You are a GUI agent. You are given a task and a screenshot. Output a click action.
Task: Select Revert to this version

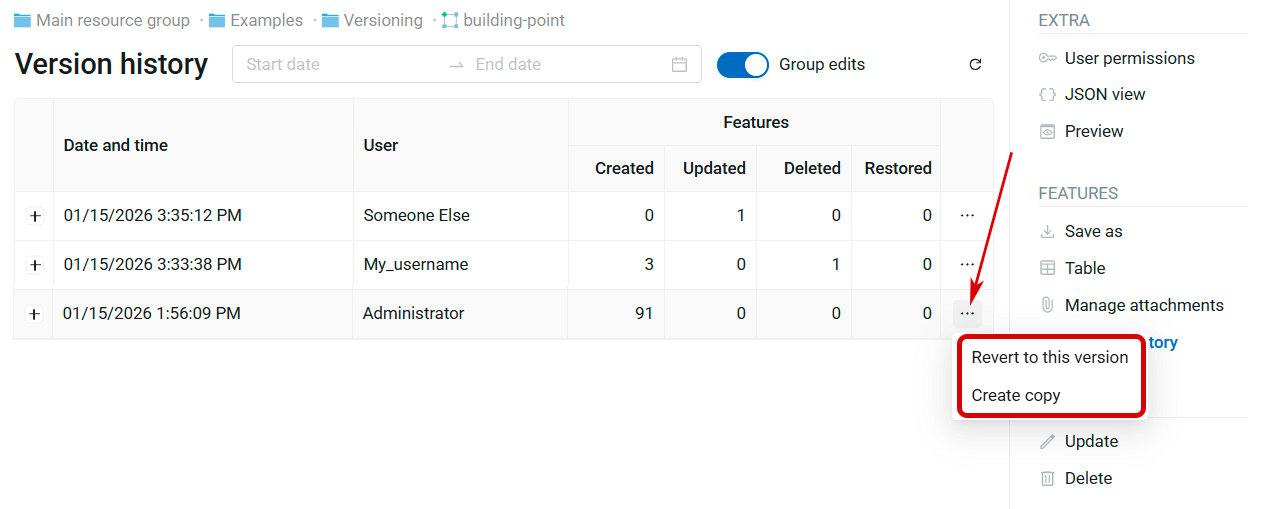(x=1049, y=357)
